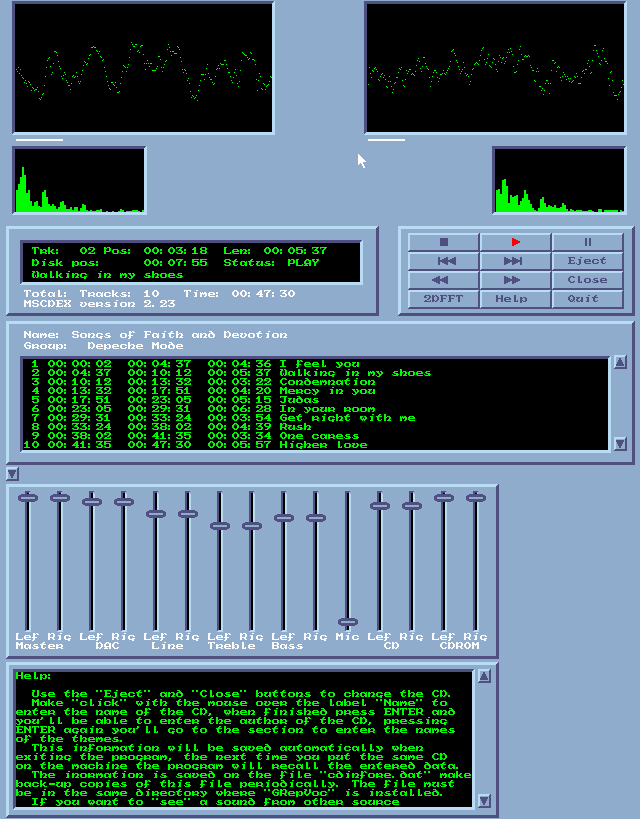This screenshot has width=640, height=819.
Task: Click the Disk pos: 00:07:55 readout
Action: pos(119,263)
